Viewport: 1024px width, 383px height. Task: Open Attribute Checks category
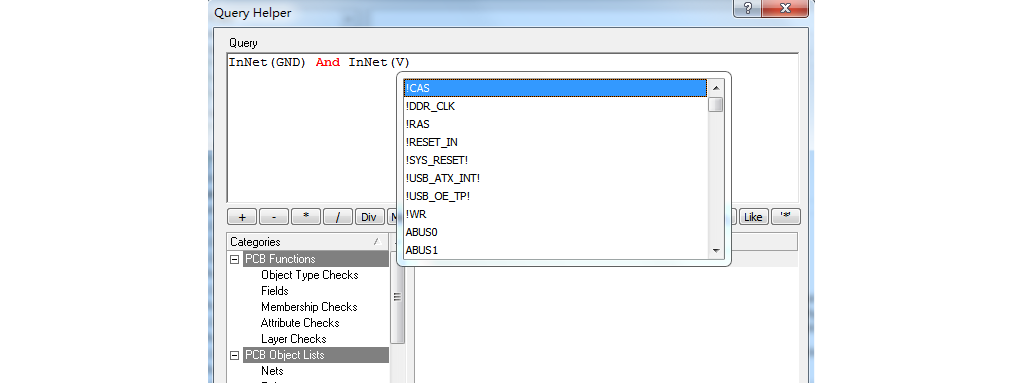(x=300, y=323)
